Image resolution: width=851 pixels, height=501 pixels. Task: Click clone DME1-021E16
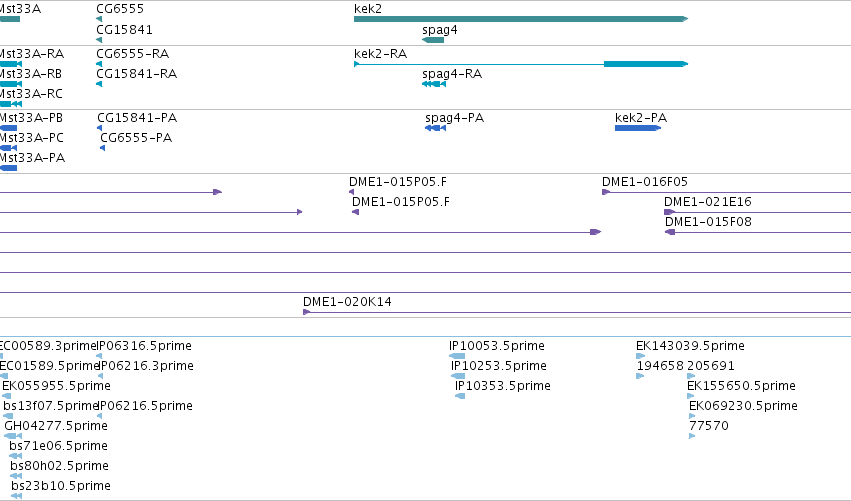[x=758, y=212]
